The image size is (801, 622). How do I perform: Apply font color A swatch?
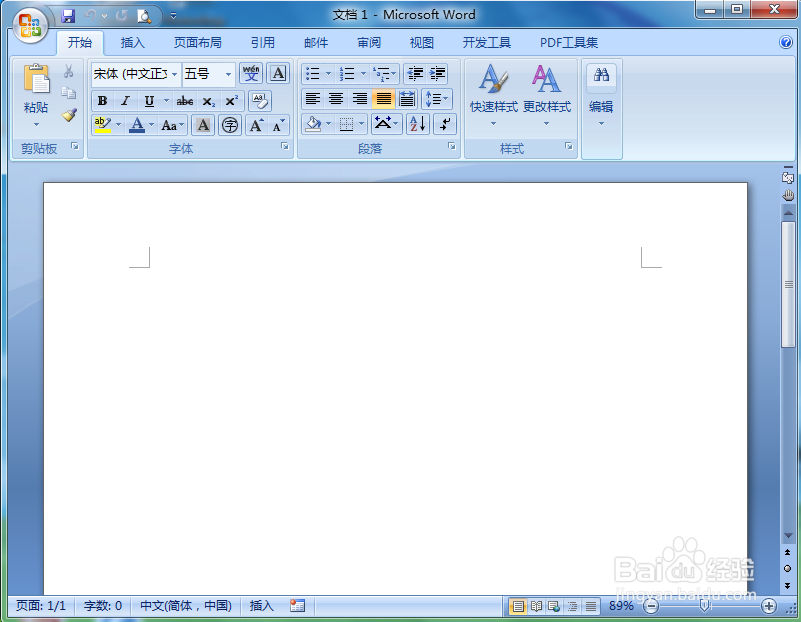click(x=137, y=125)
